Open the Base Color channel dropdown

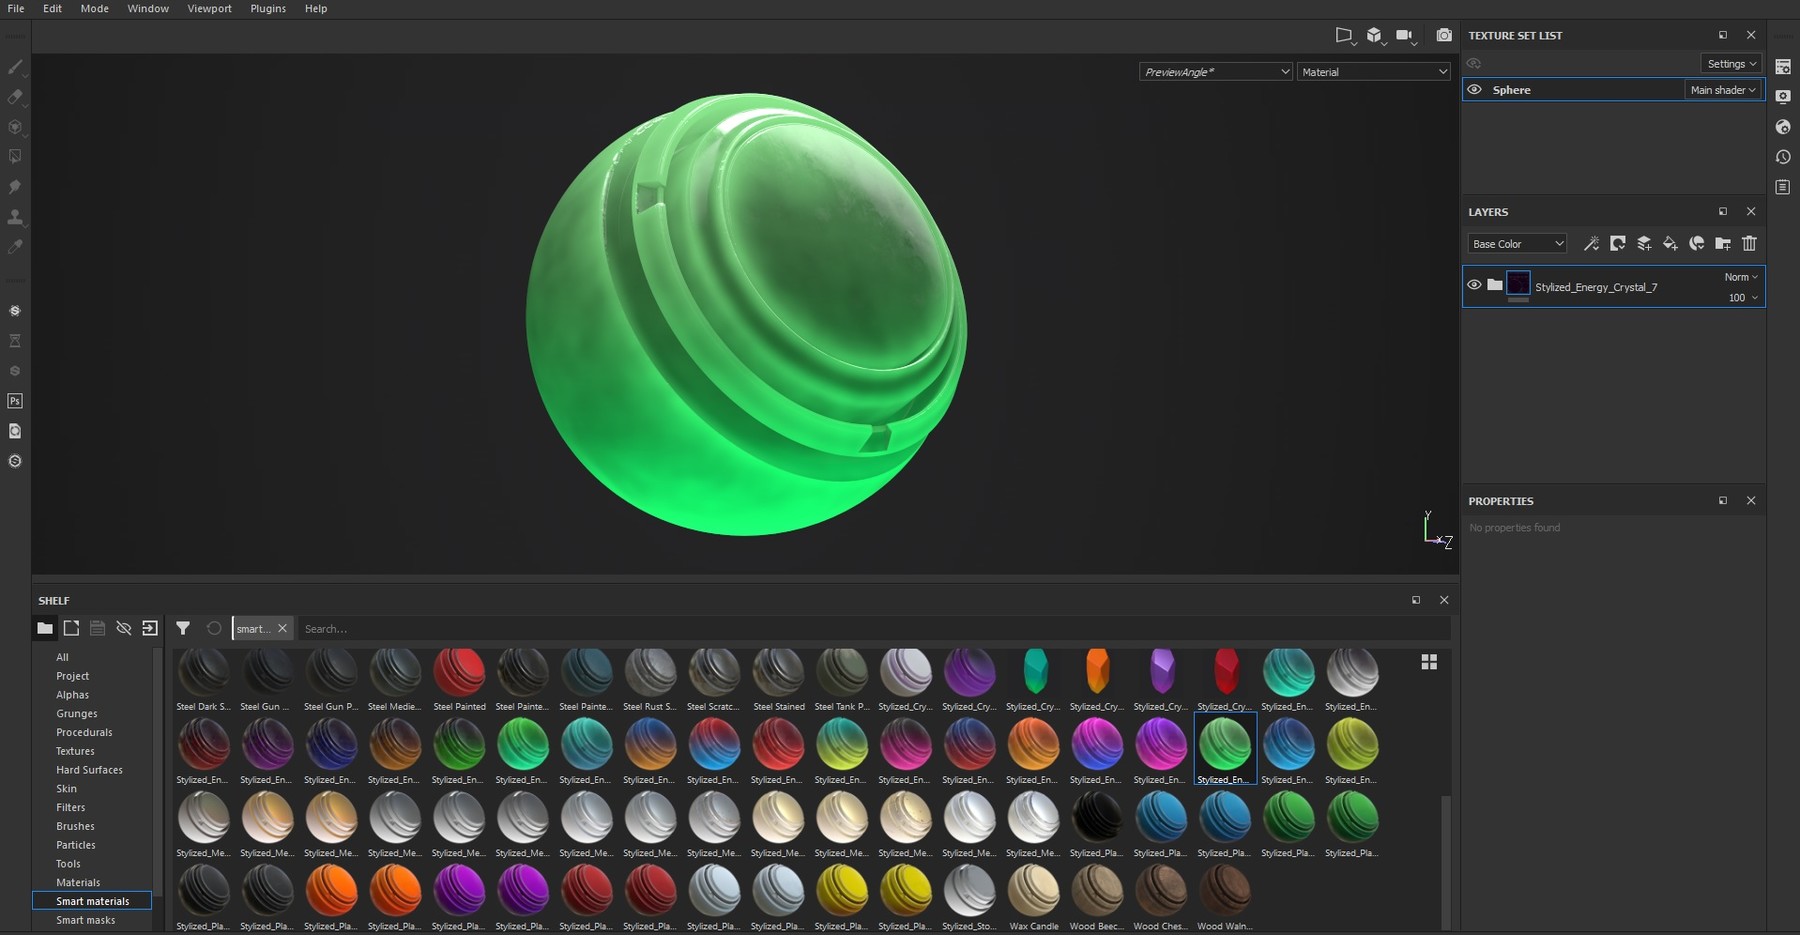[1516, 243]
